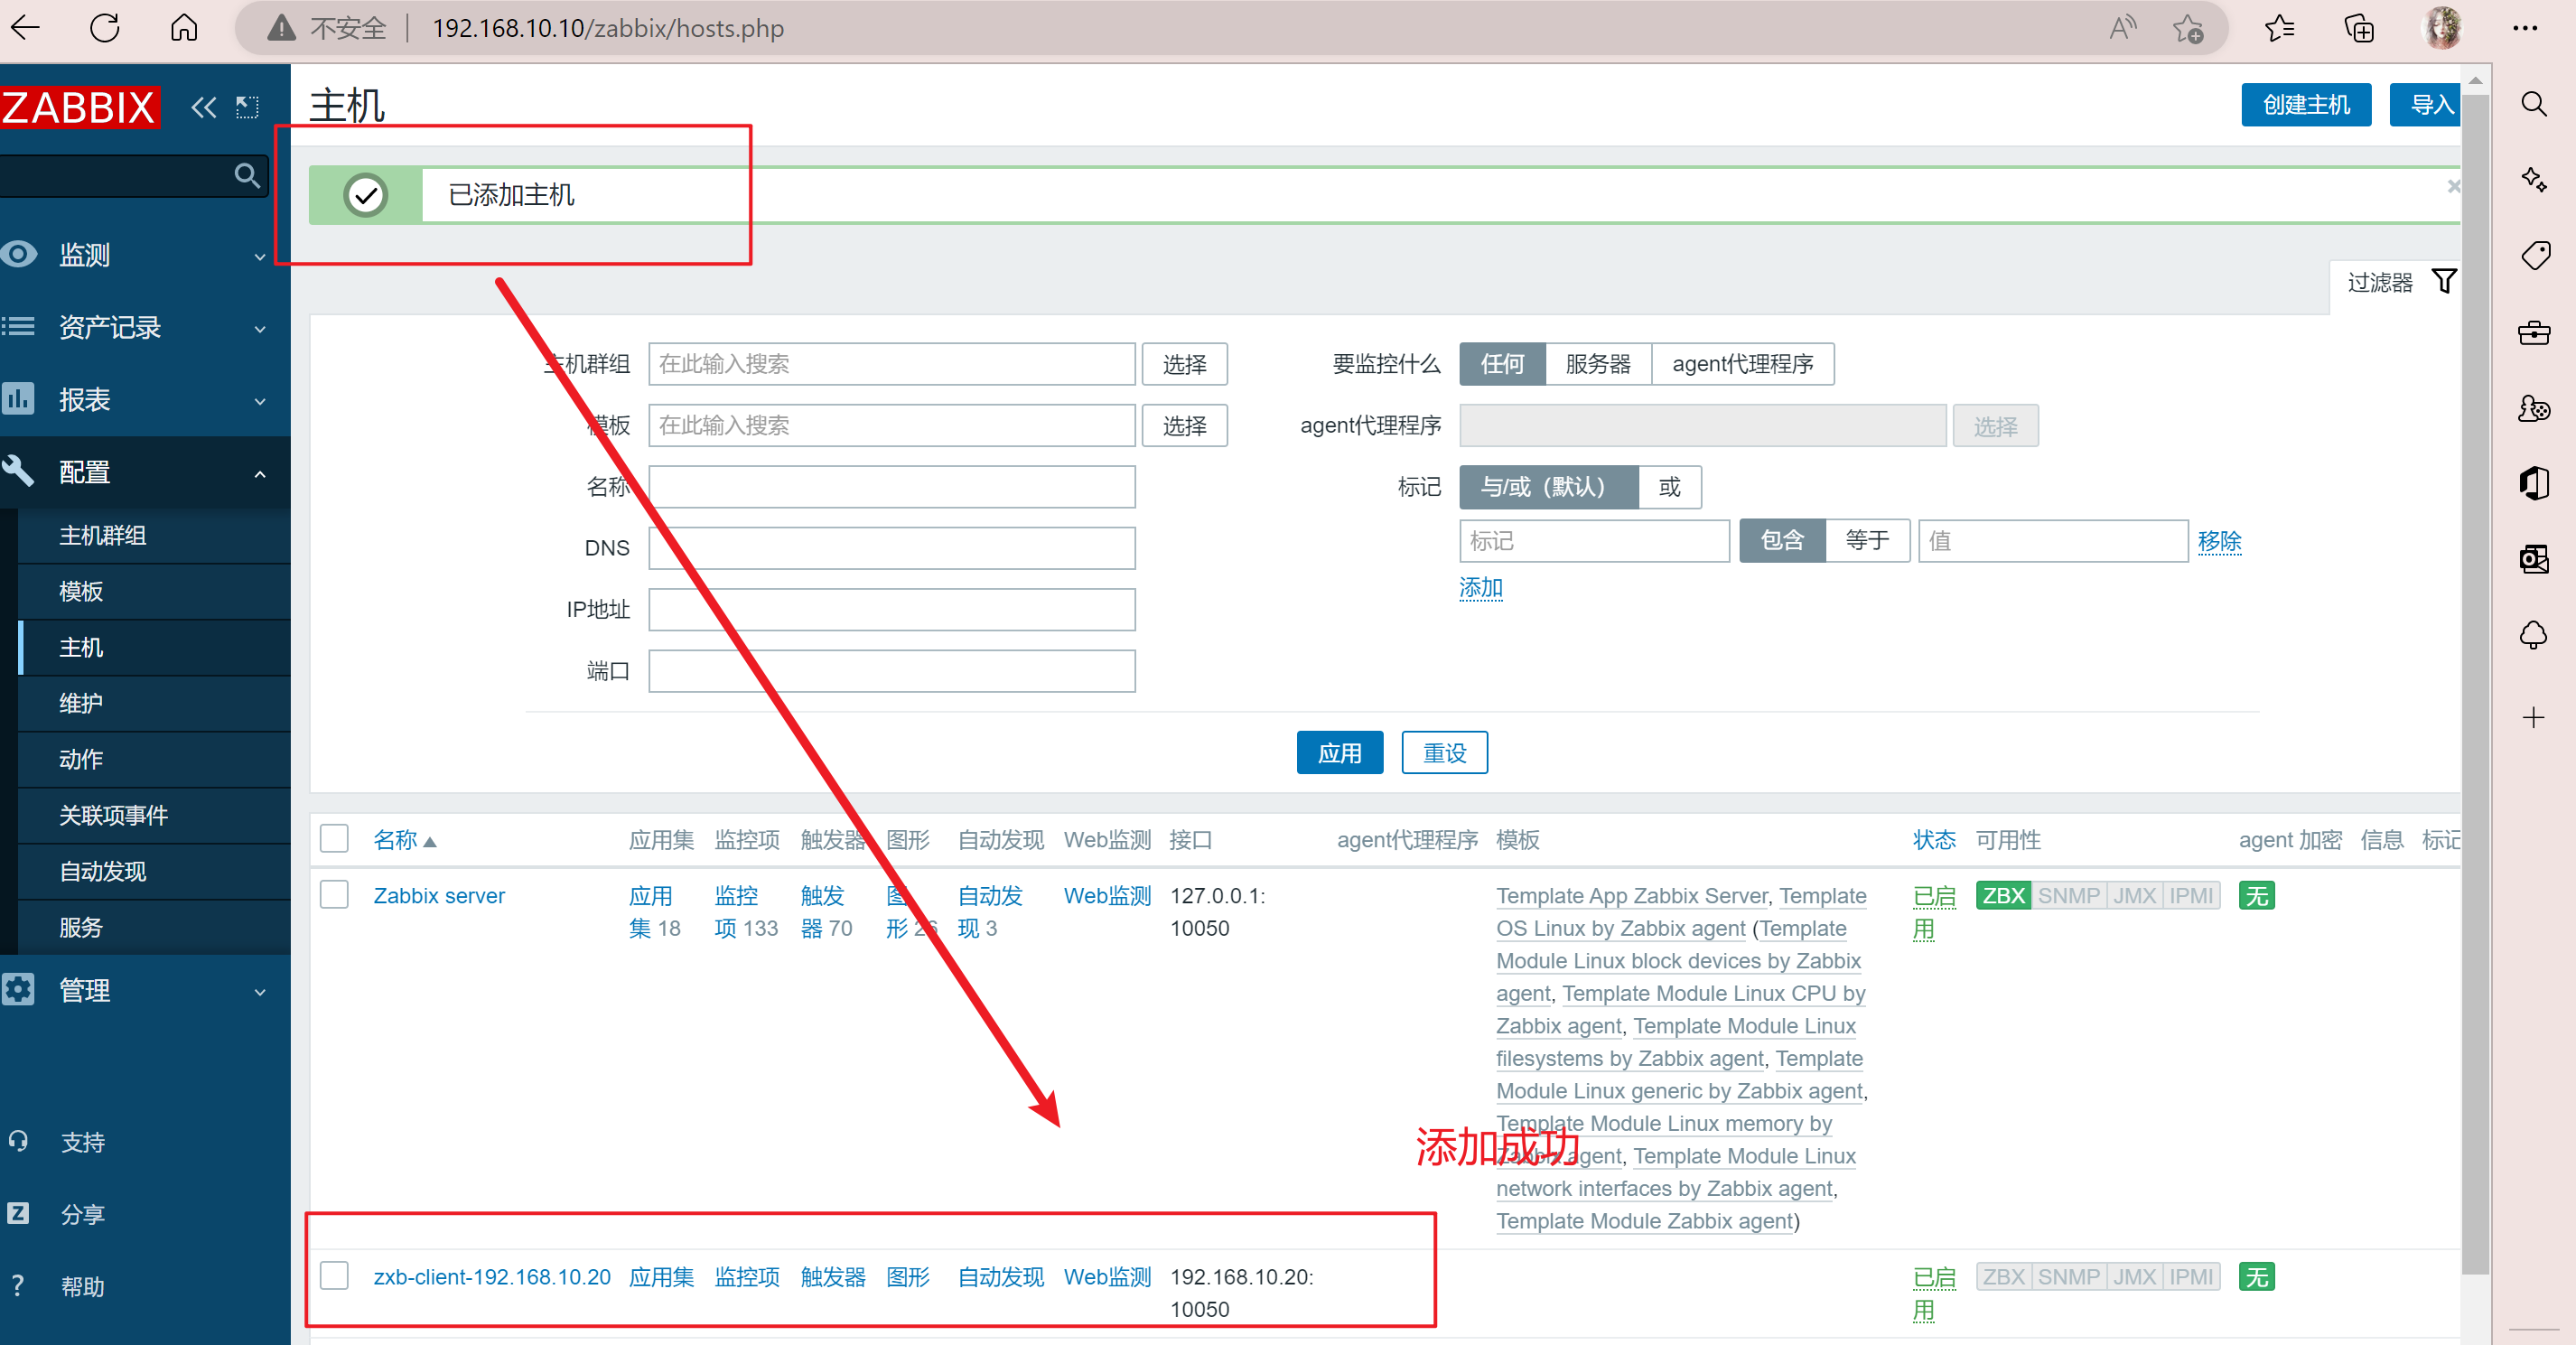Focus the DNS filter input
This screenshot has height=1345, width=2576.
click(x=892, y=548)
